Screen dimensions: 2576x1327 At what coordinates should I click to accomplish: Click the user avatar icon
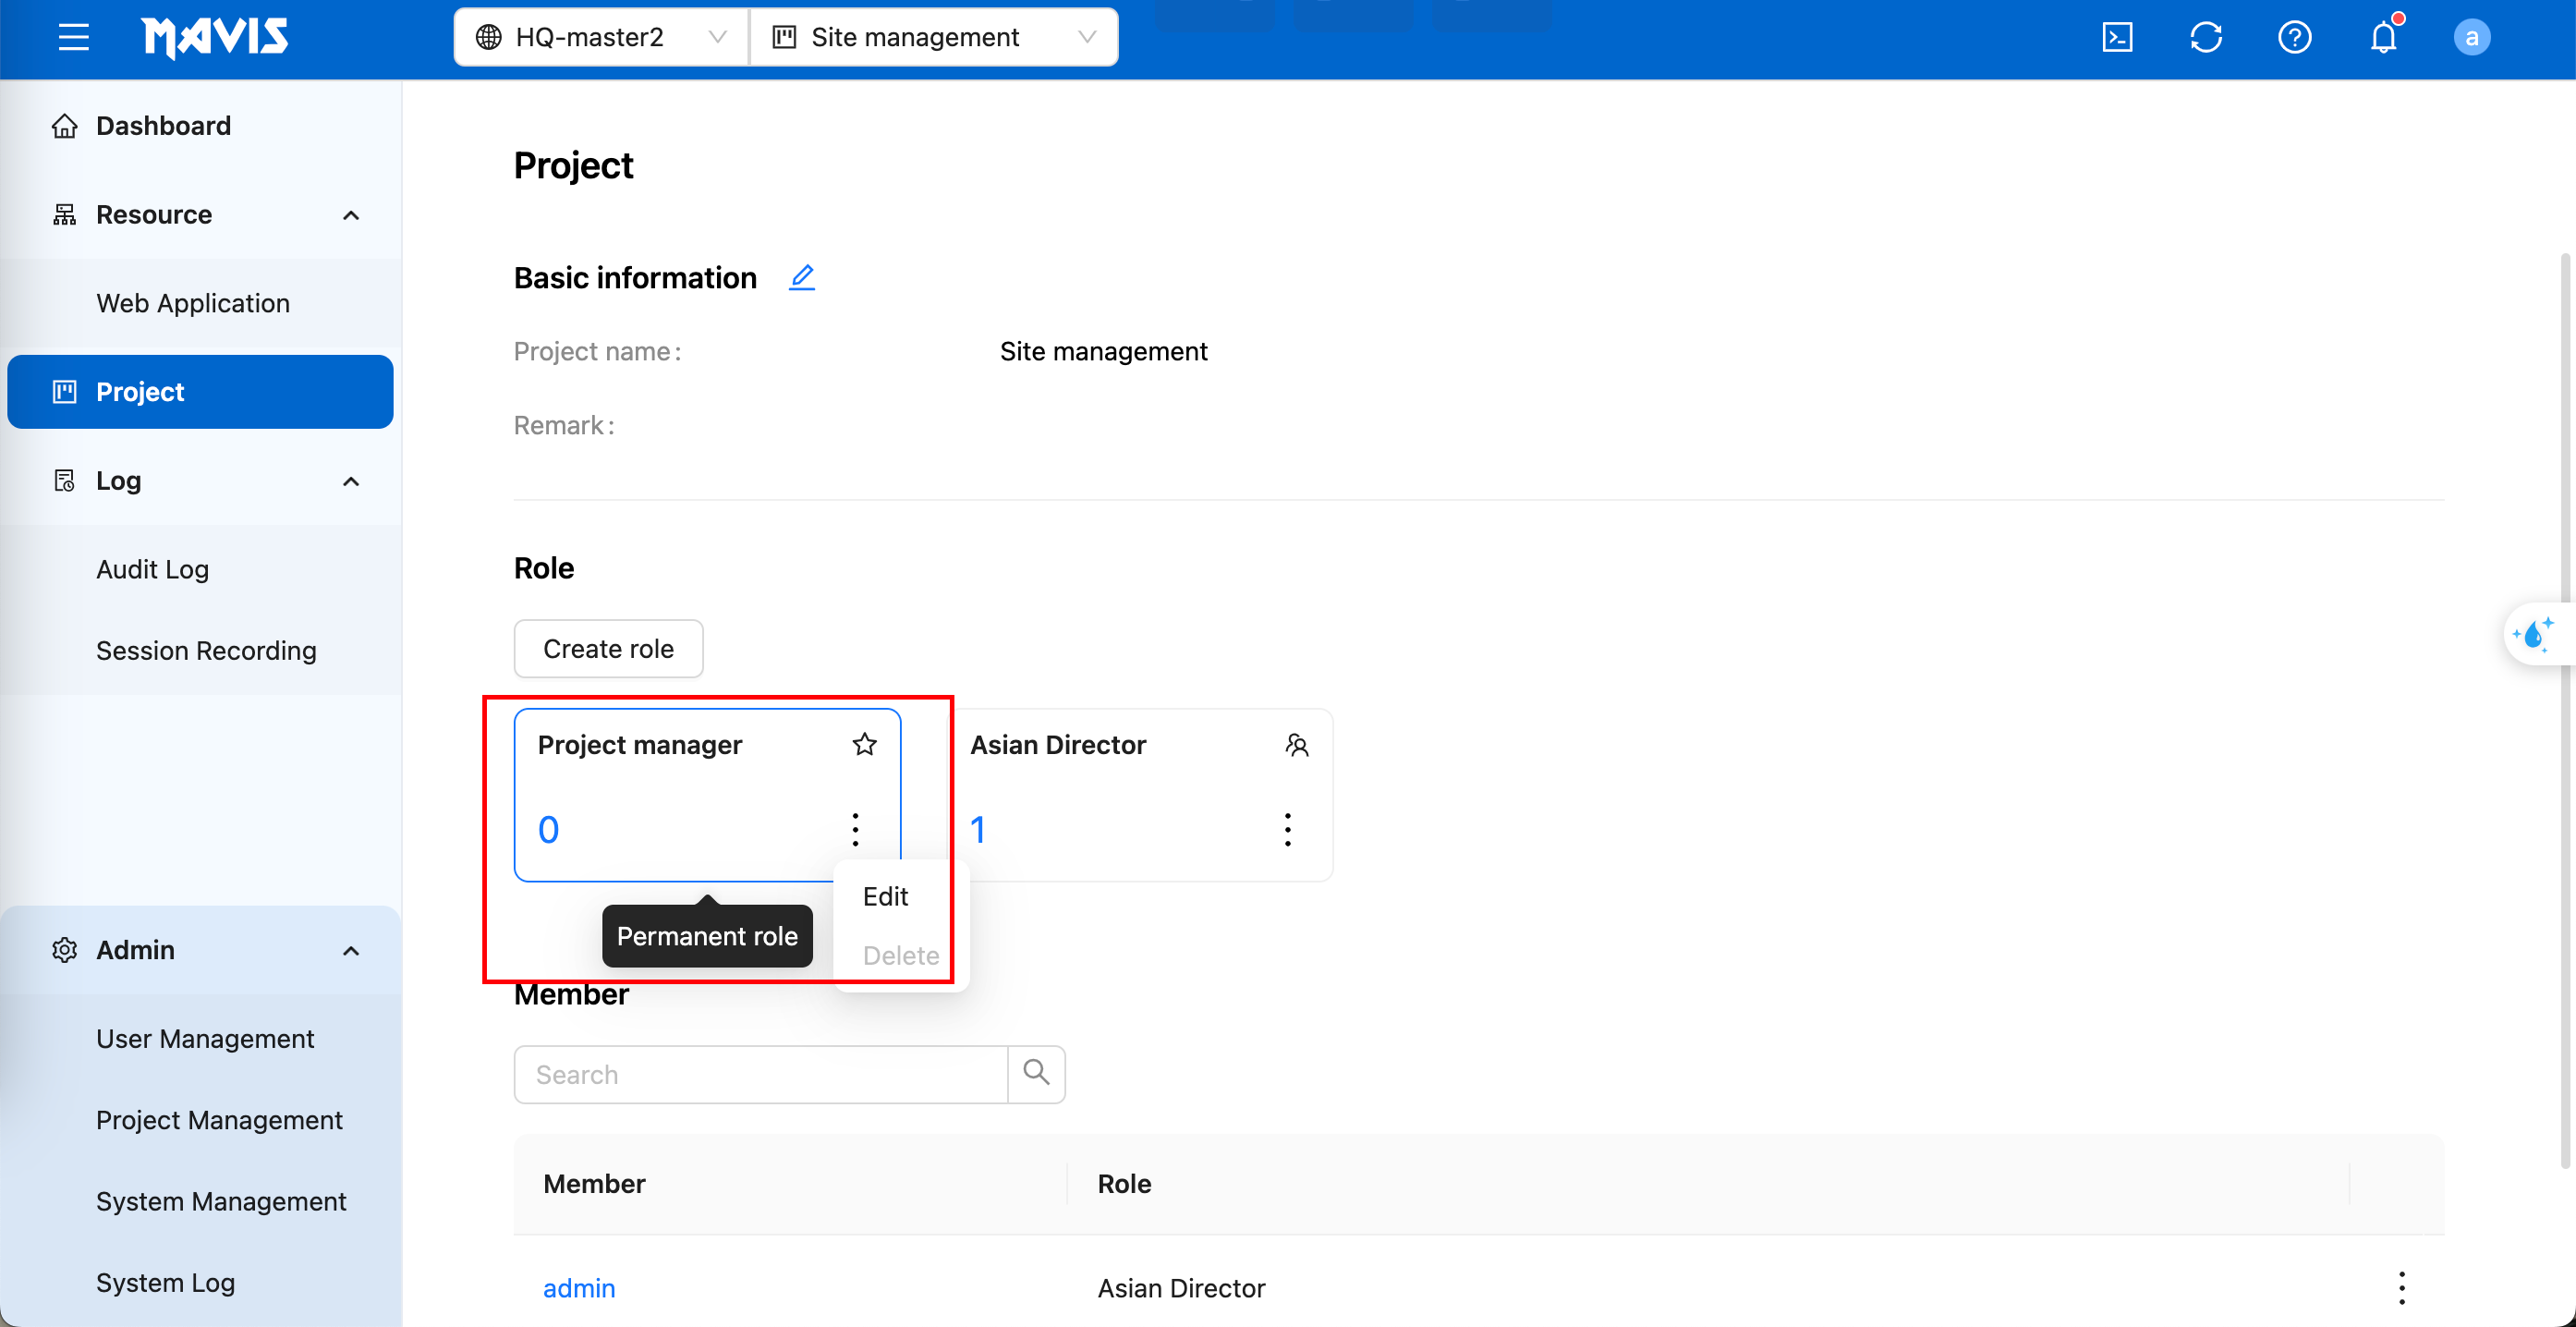point(2471,37)
